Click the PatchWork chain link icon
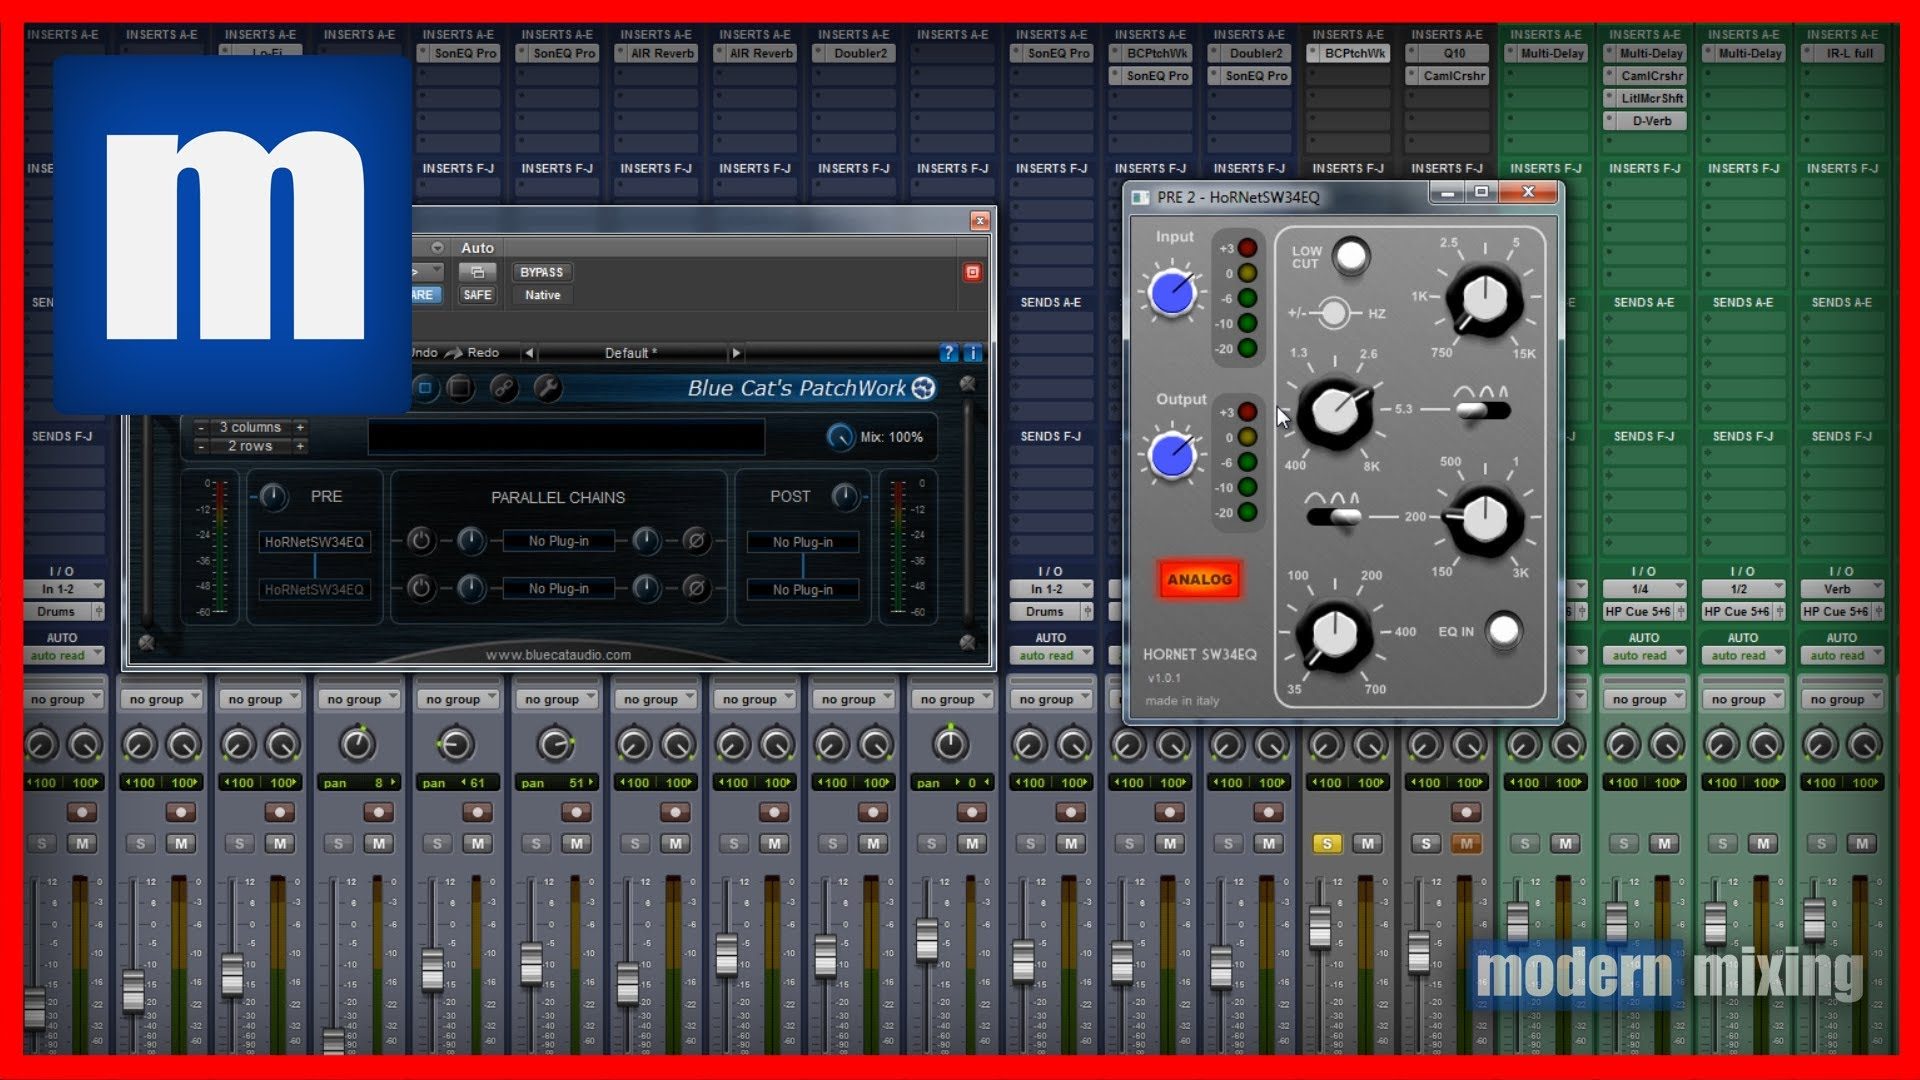Image resolution: width=1920 pixels, height=1080 pixels. [503, 388]
